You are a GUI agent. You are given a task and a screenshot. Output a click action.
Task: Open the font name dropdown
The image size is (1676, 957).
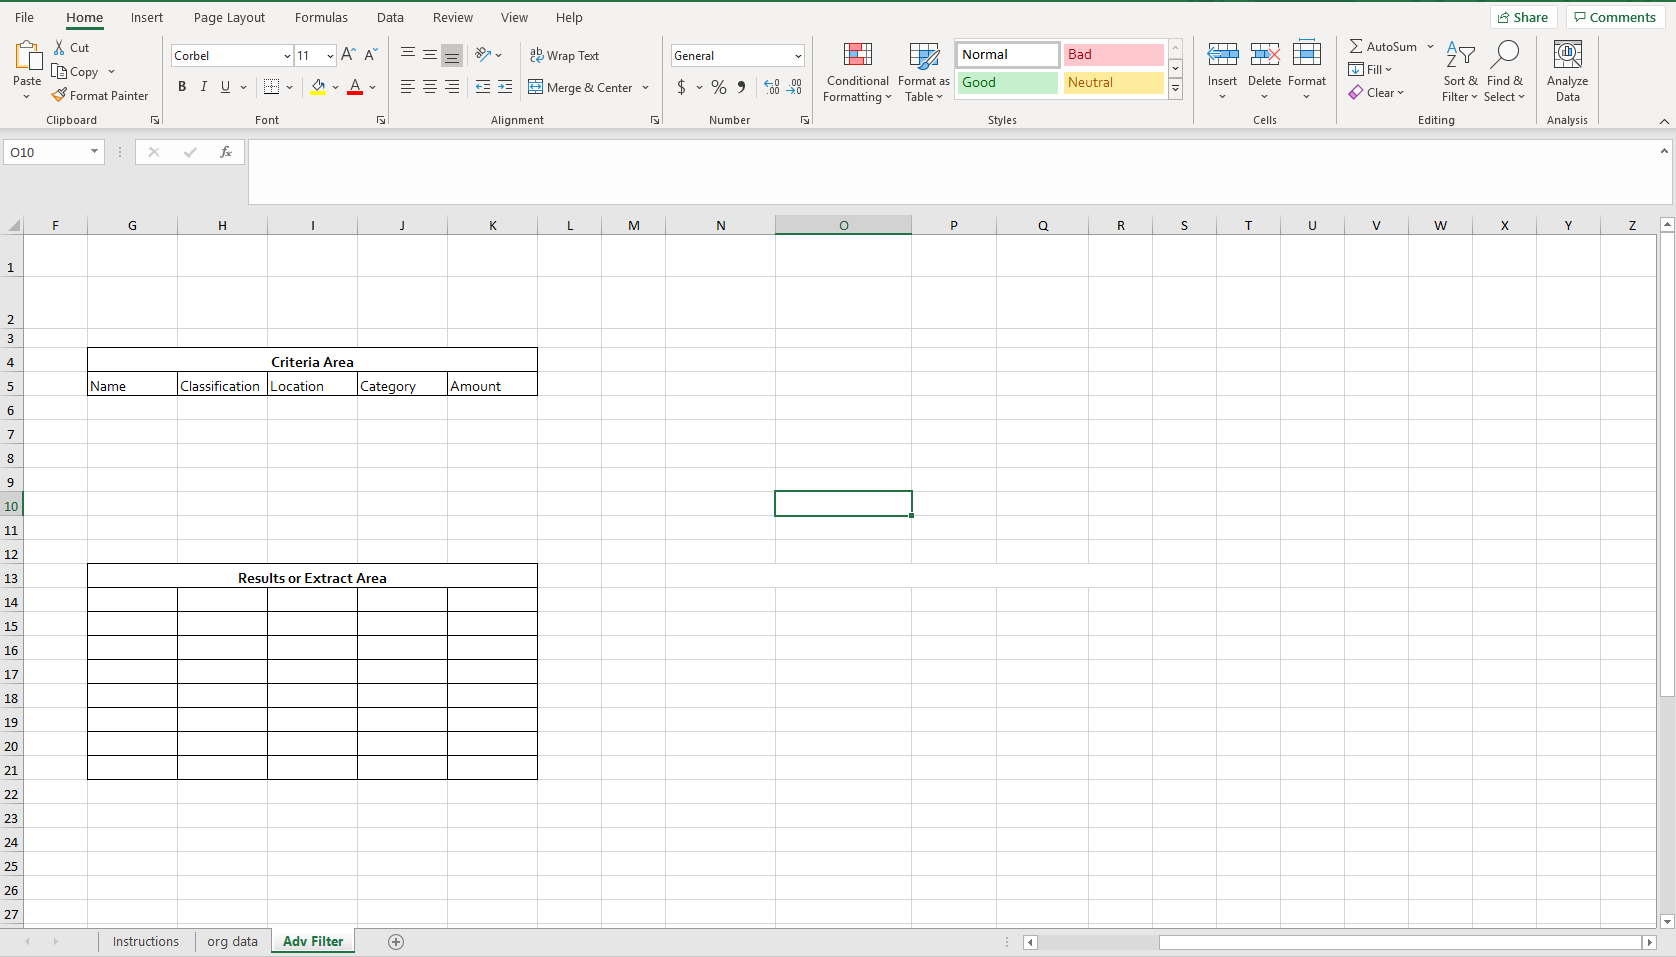tap(287, 55)
